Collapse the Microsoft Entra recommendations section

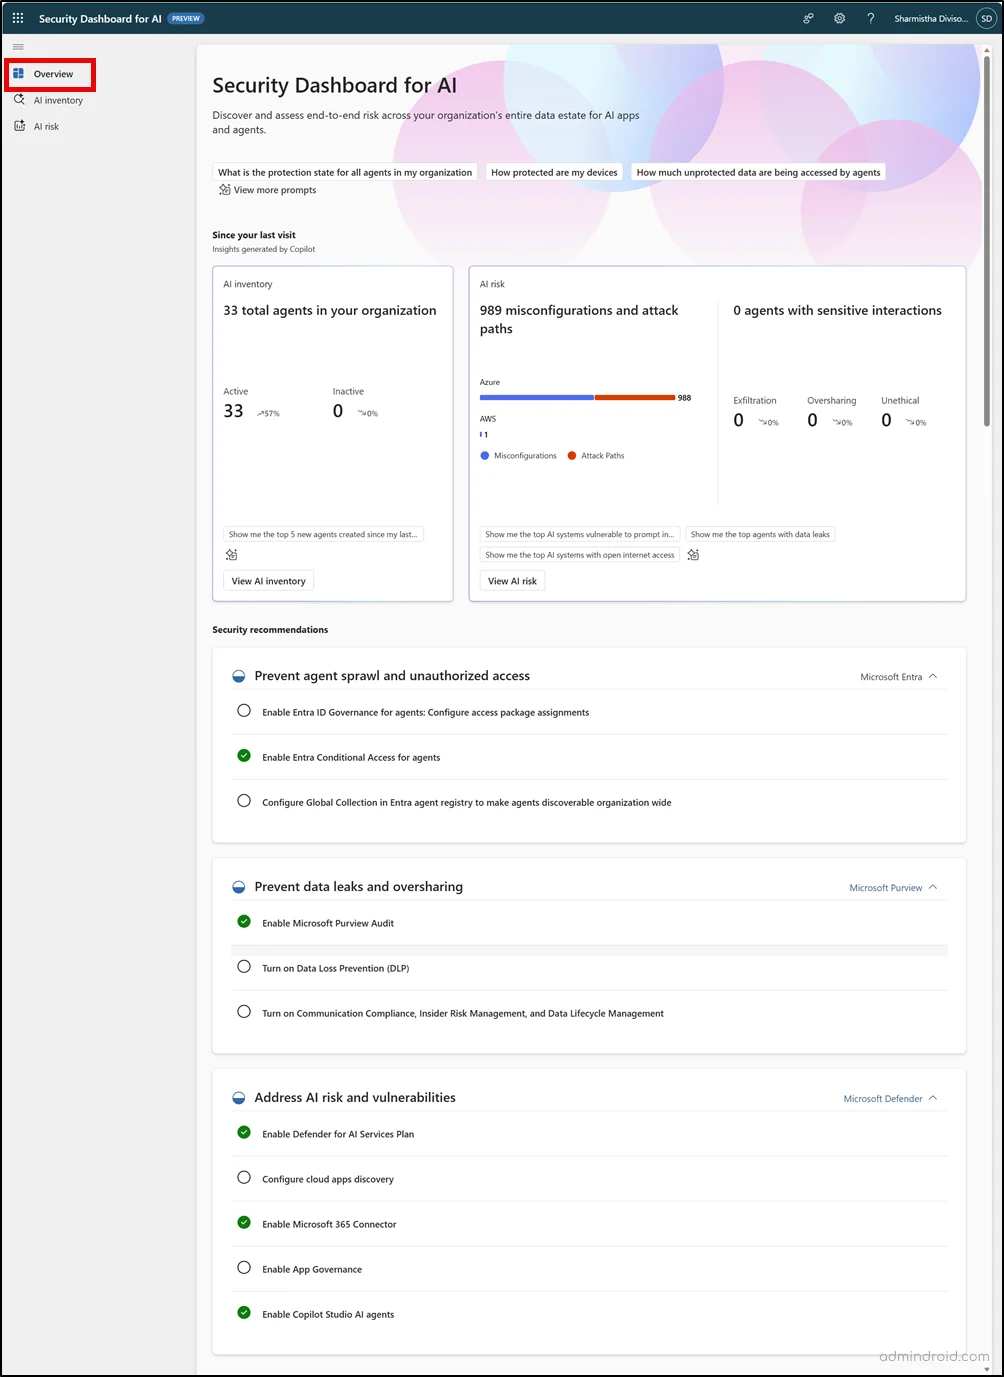(932, 676)
